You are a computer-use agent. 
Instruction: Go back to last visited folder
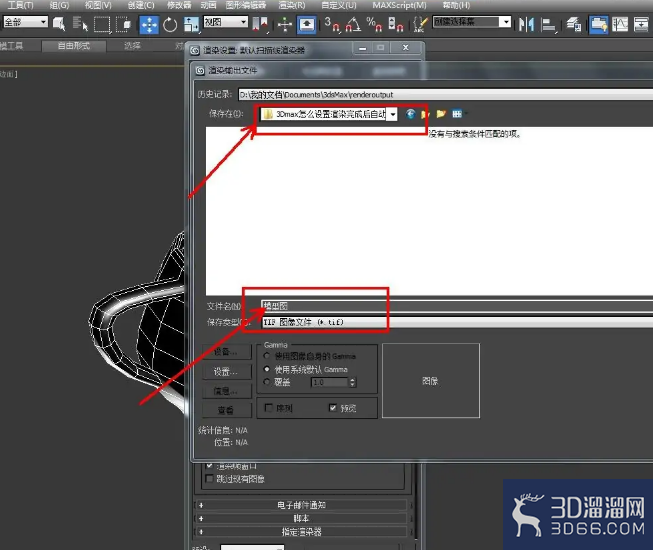[410, 114]
